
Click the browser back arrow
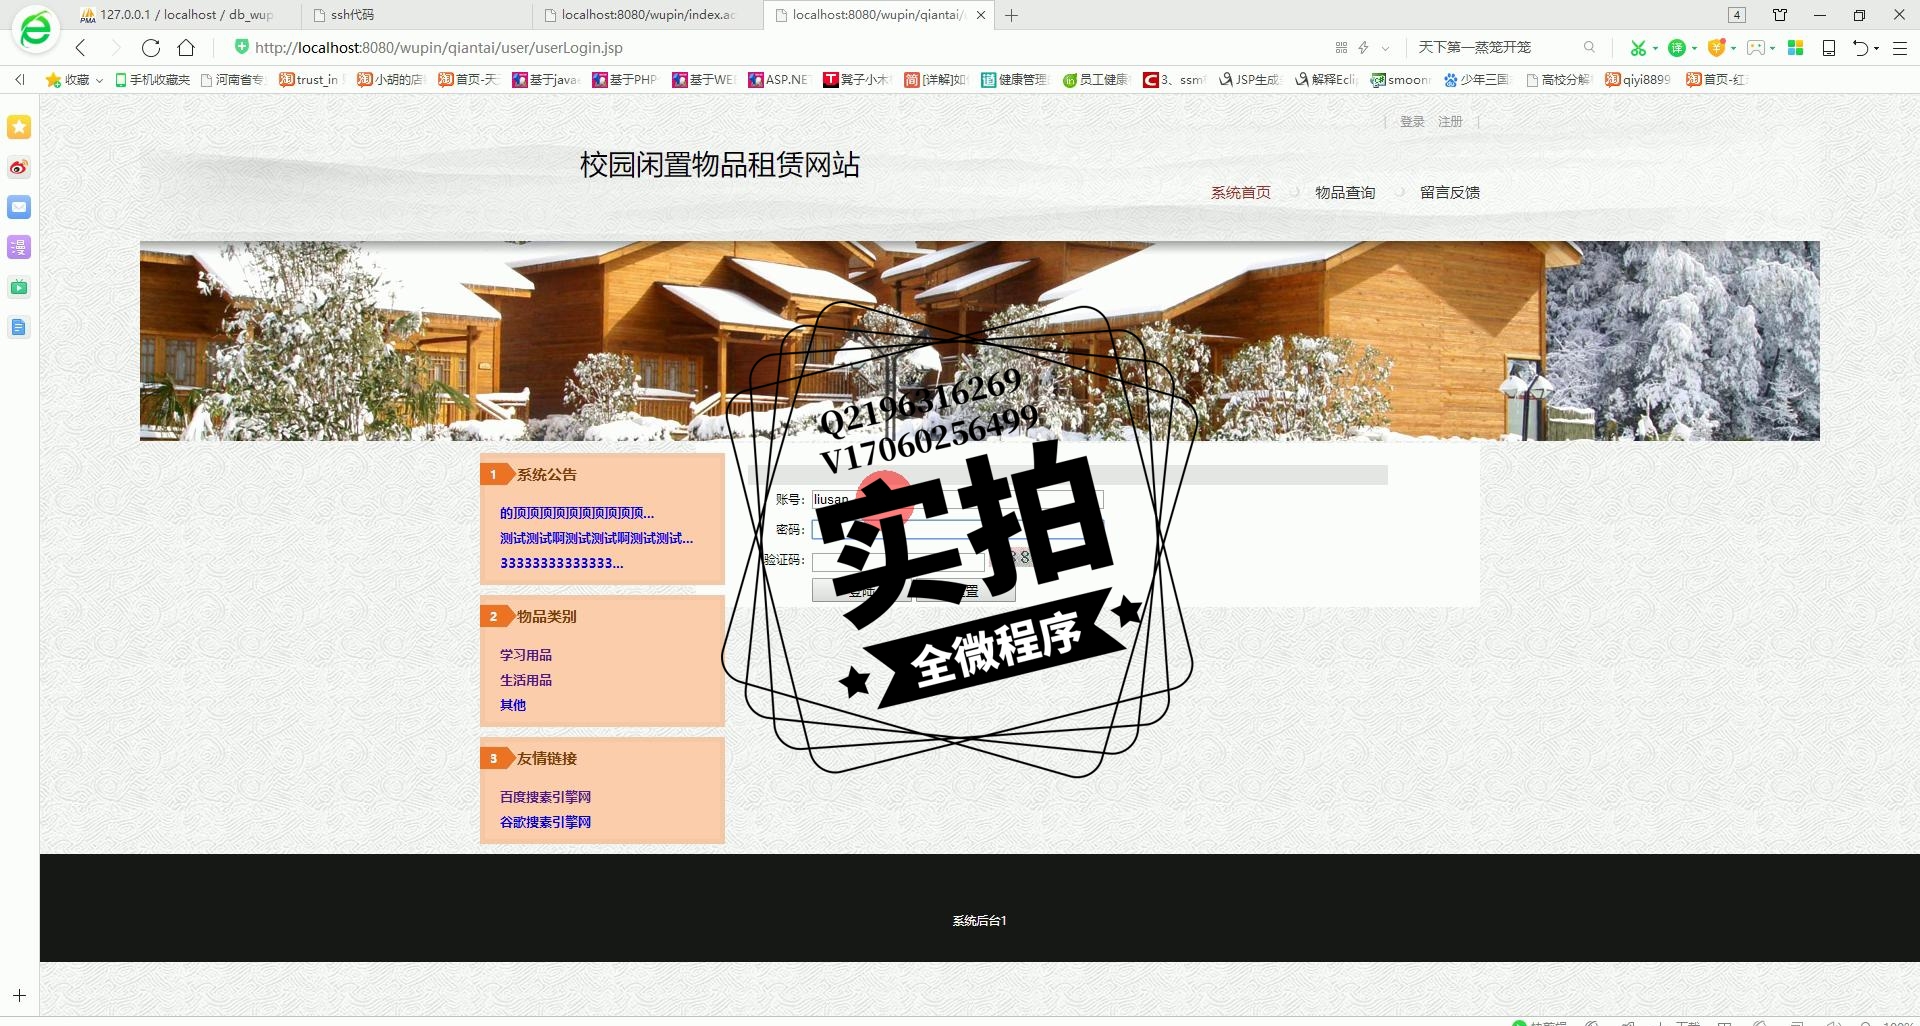pos(81,47)
